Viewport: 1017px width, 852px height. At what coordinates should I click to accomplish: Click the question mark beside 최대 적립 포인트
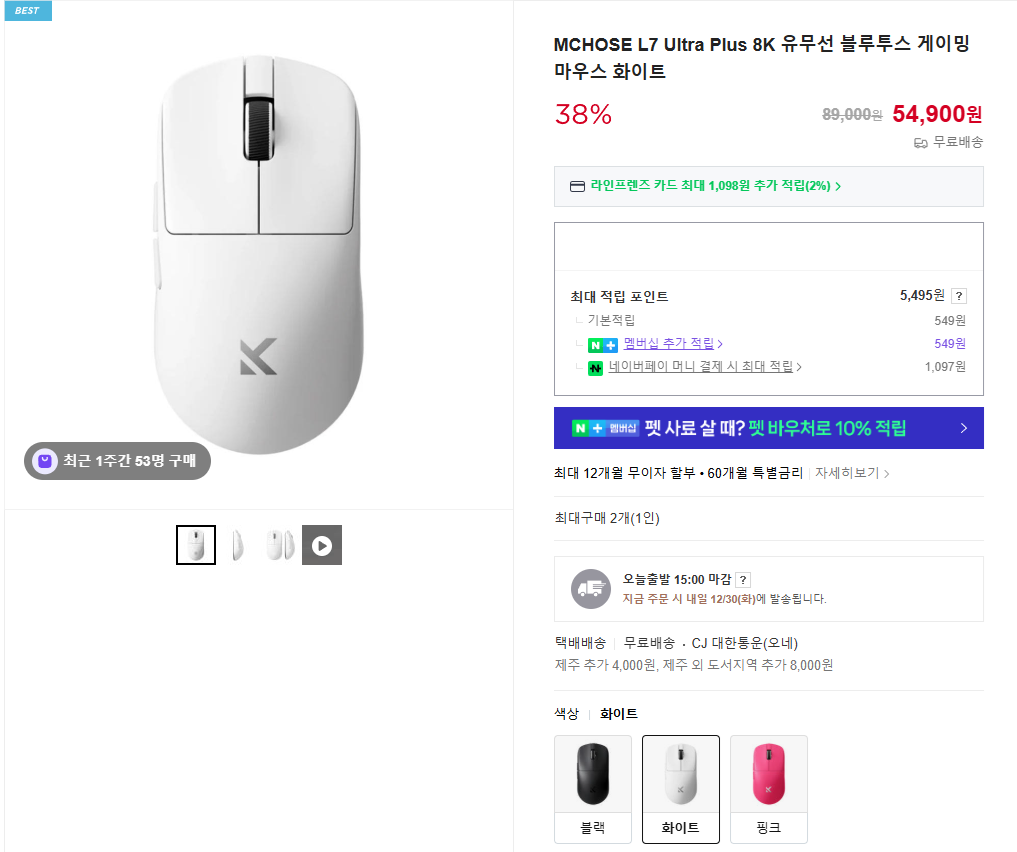(960, 296)
